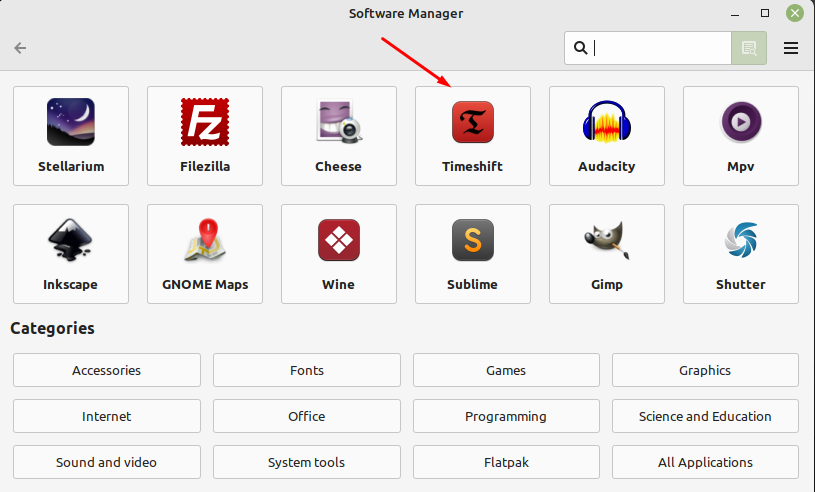Choose the Wine app tile
The height and width of the screenshot is (492, 815).
339,254
